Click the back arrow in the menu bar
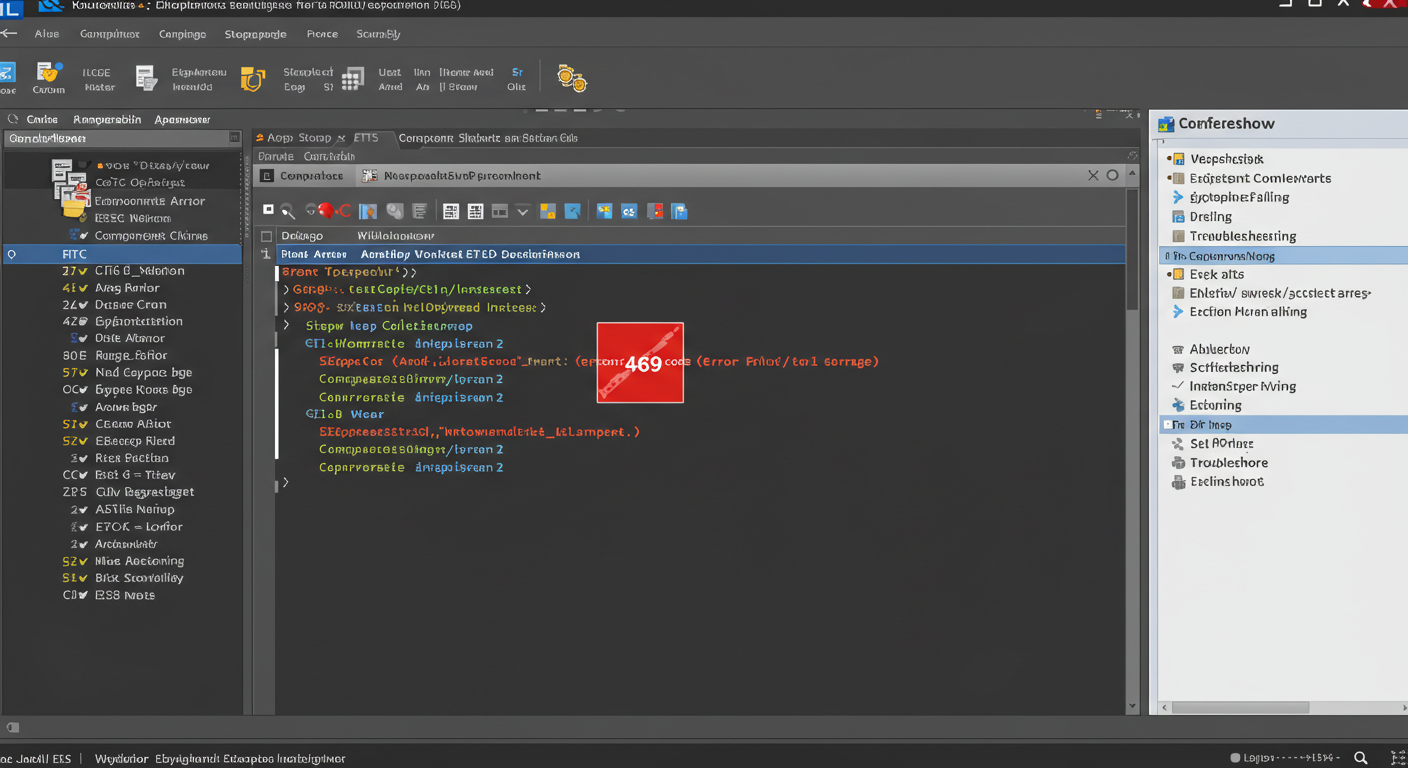Screen dimensions: 1408x768 click(x=9, y=33)
